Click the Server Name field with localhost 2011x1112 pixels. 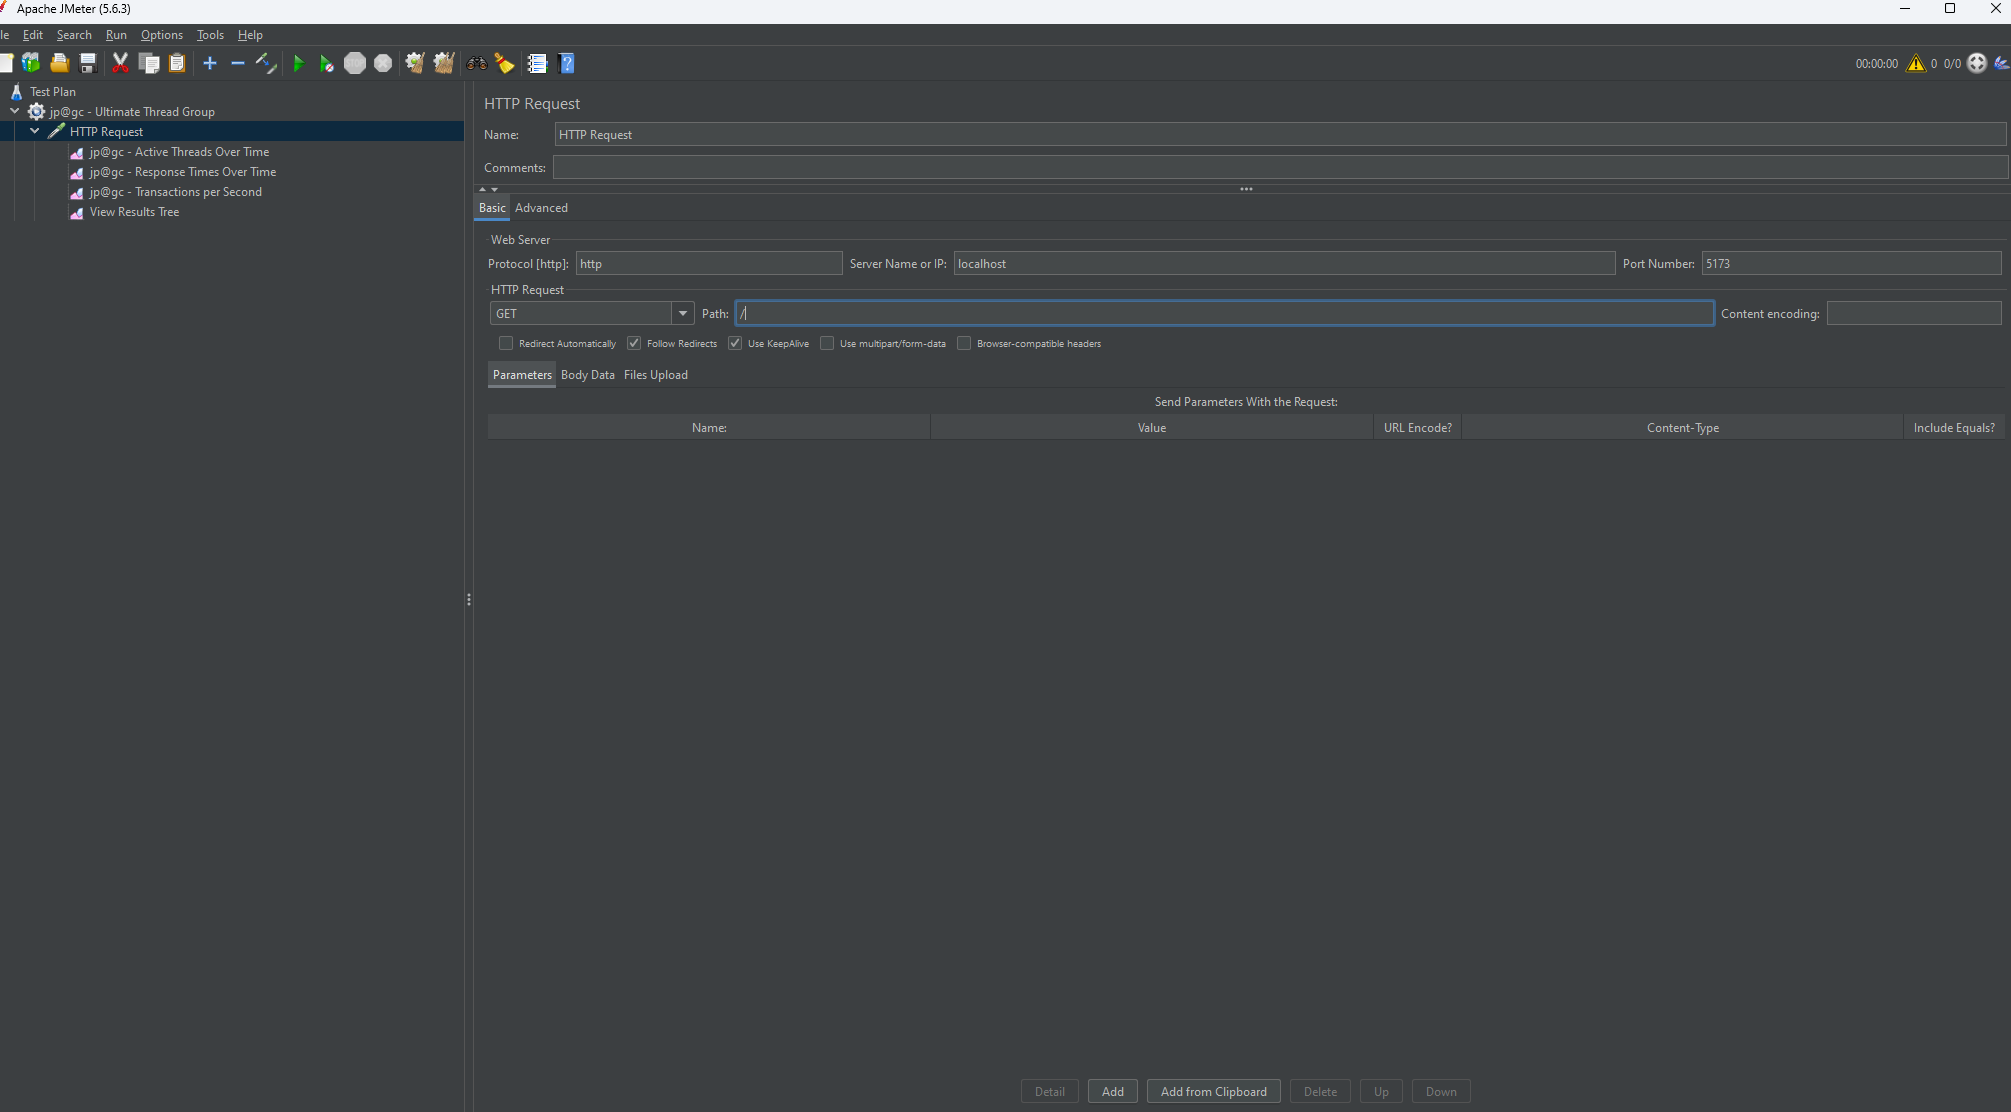pyautogui.click(x=1284, y=263)
